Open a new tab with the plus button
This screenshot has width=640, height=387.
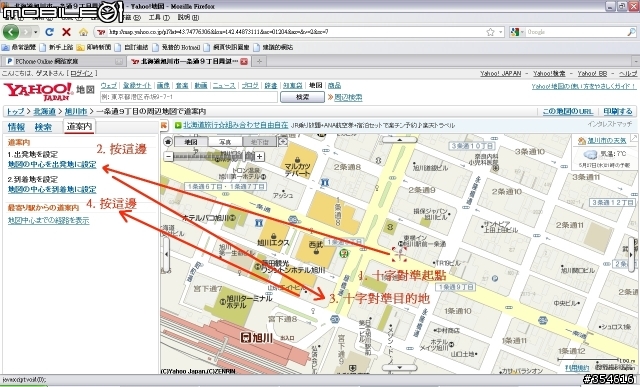[x=259, y=61]
